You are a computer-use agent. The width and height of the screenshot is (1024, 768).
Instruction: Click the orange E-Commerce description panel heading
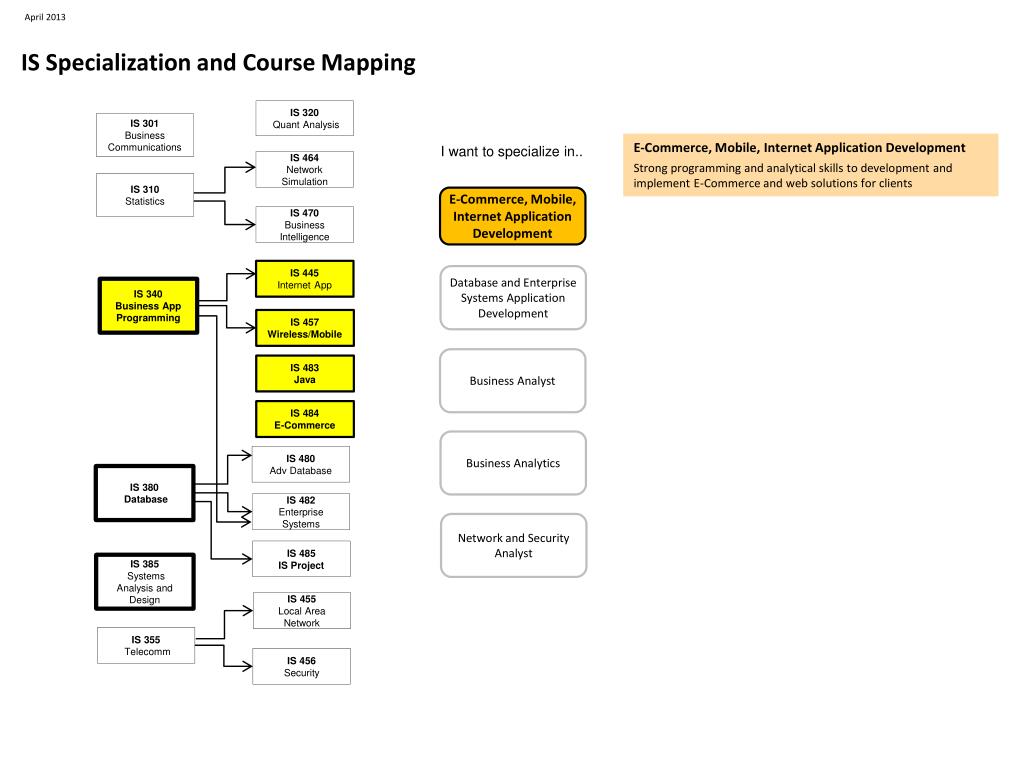click(799, 148)
